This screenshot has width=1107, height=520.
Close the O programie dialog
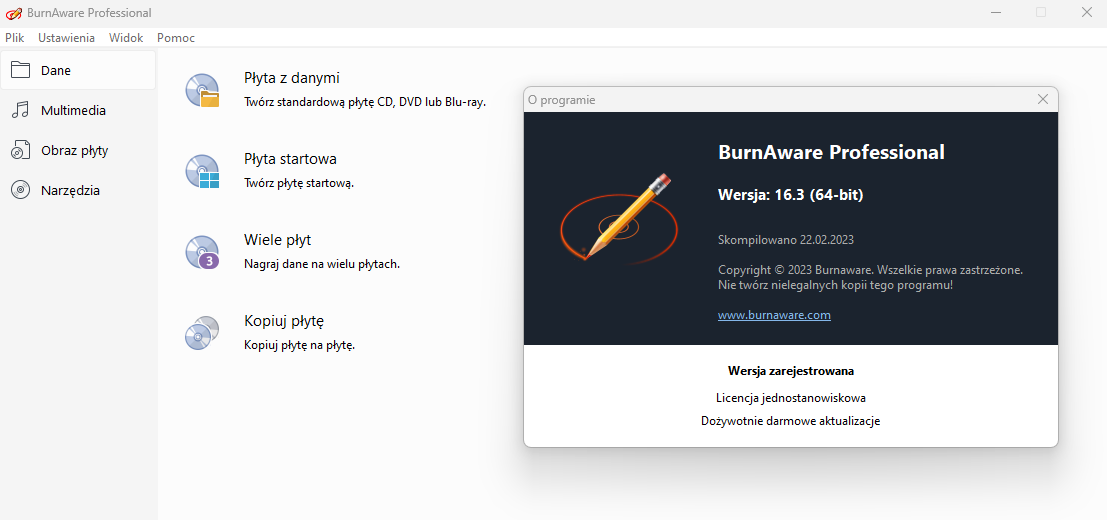point(1043,99)
